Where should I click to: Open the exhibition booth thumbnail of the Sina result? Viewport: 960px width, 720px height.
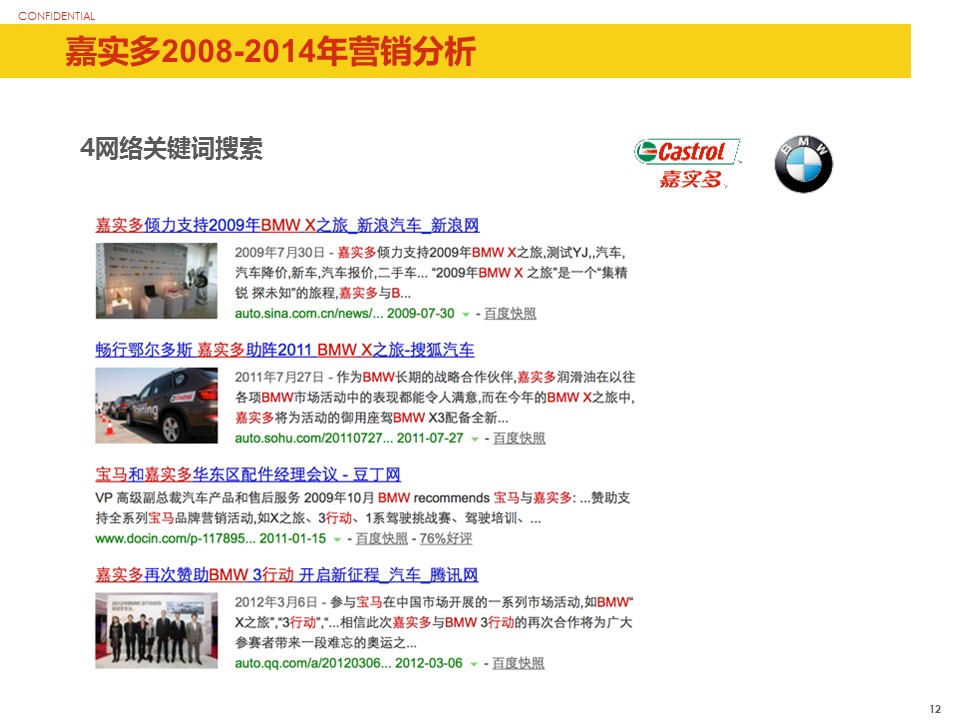(156, 281)
